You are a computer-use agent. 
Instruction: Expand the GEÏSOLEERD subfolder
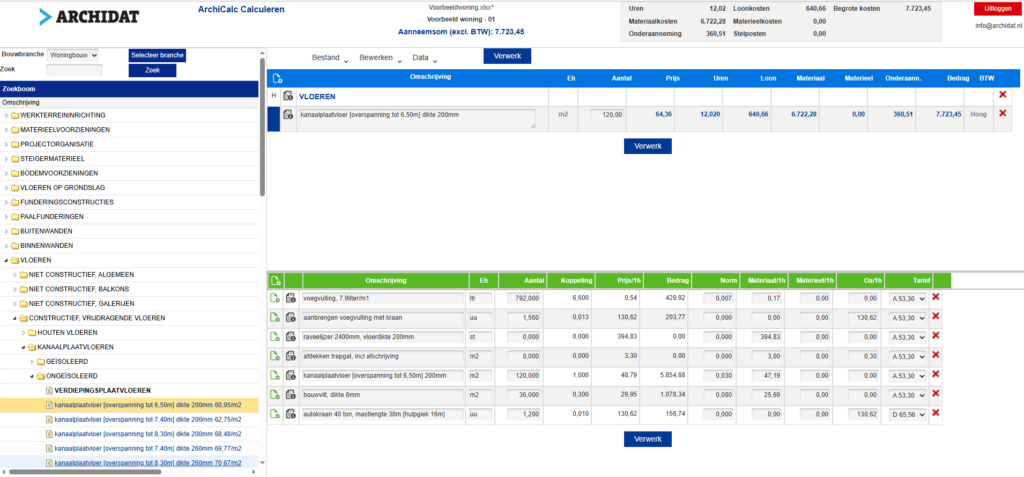32,361
